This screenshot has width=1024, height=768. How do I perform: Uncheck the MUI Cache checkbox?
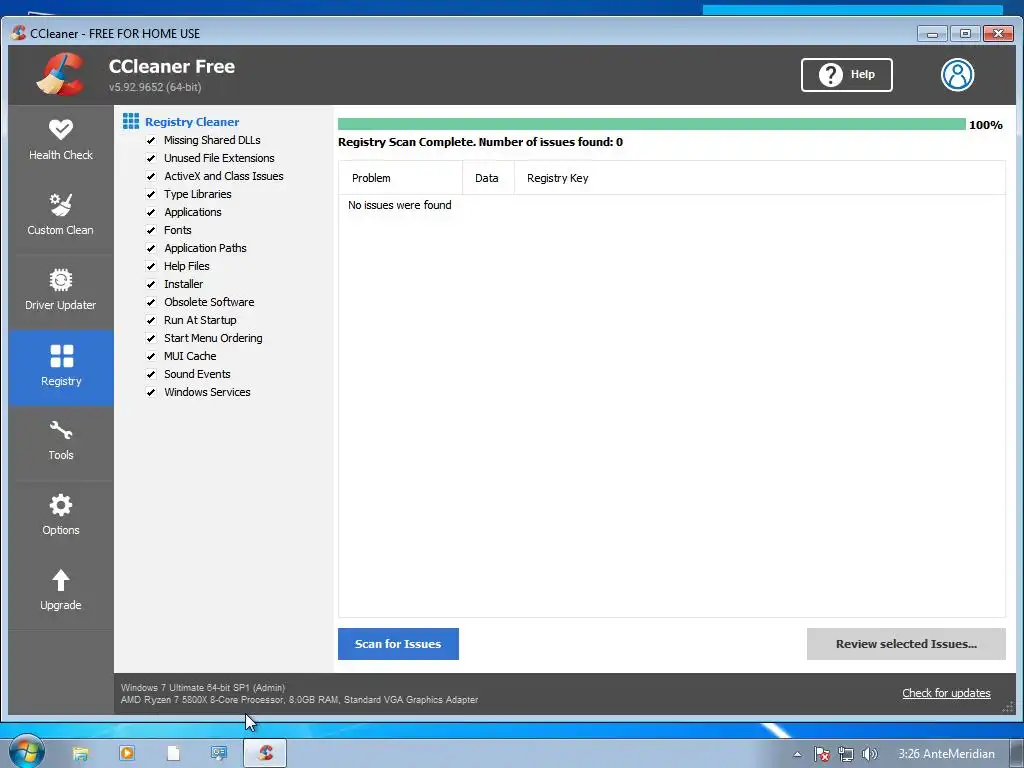tap(151, 356)
